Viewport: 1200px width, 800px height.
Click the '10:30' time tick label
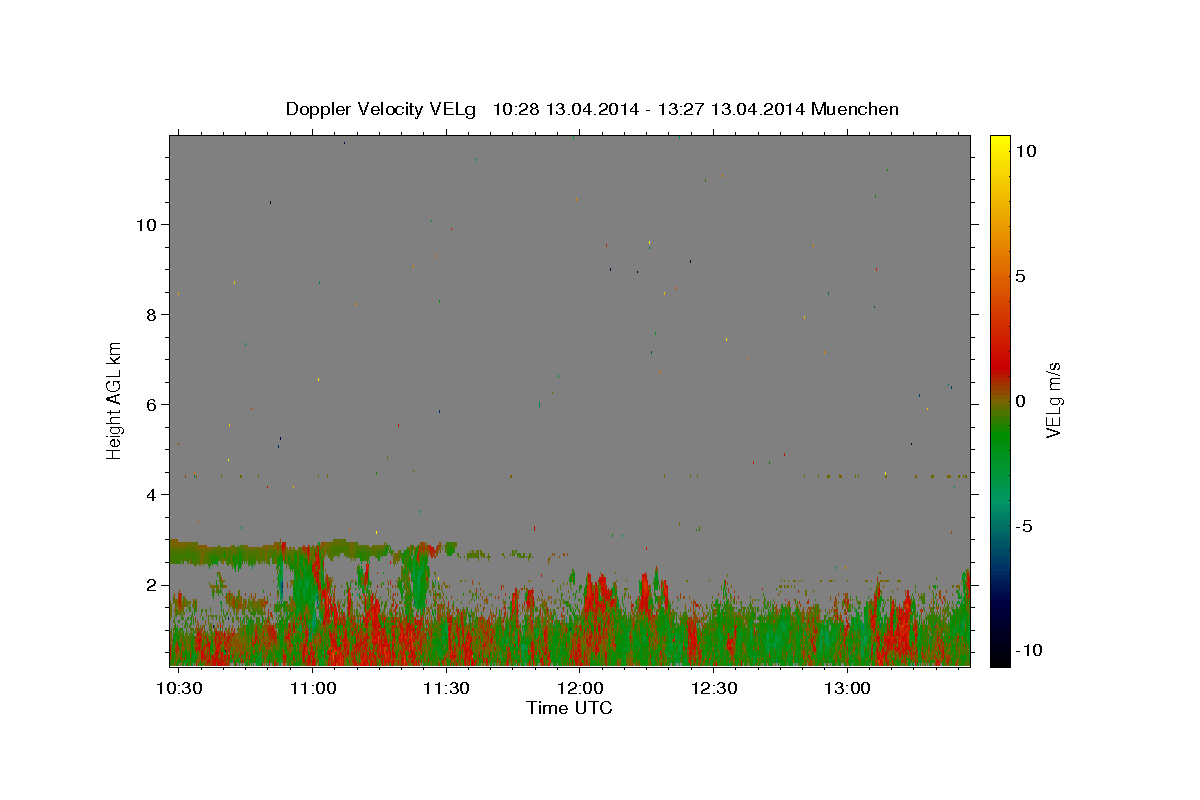[181, 689]
